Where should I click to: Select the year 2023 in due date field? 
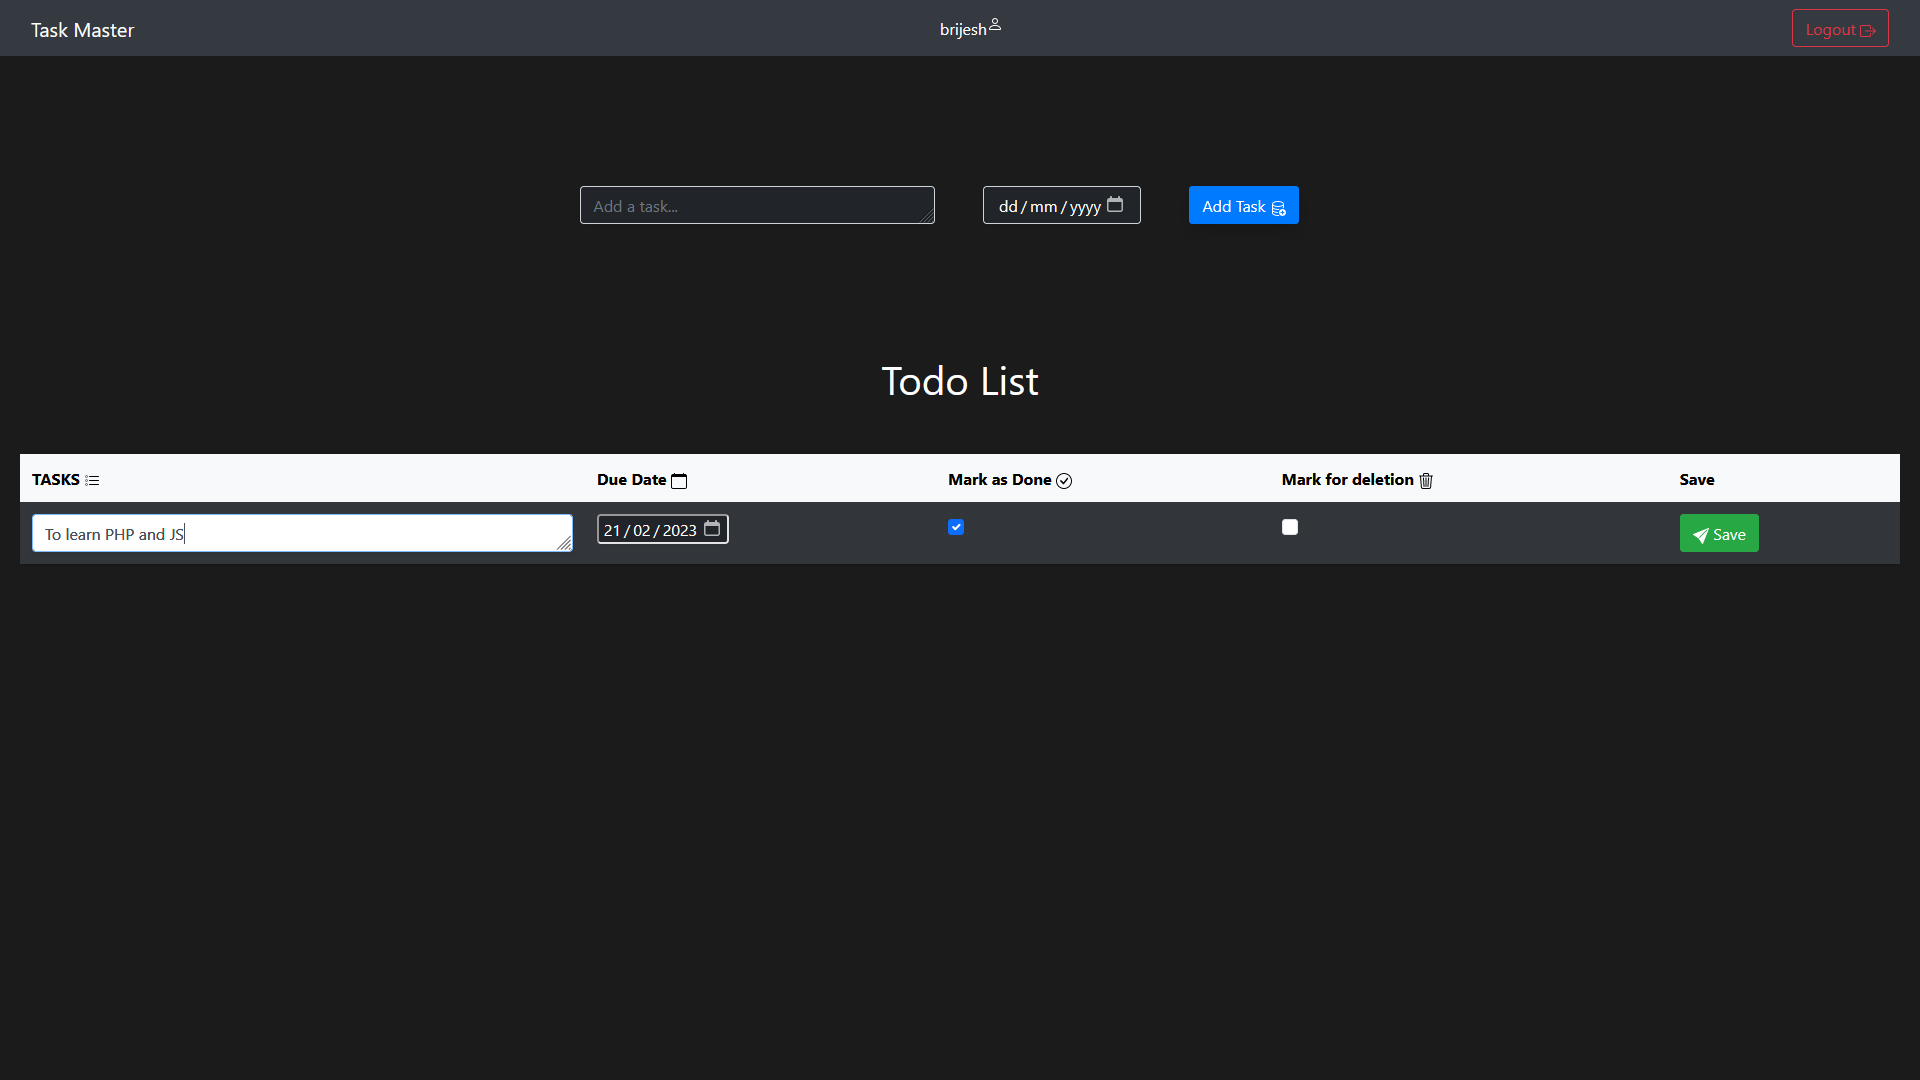[x=679, y=530]
